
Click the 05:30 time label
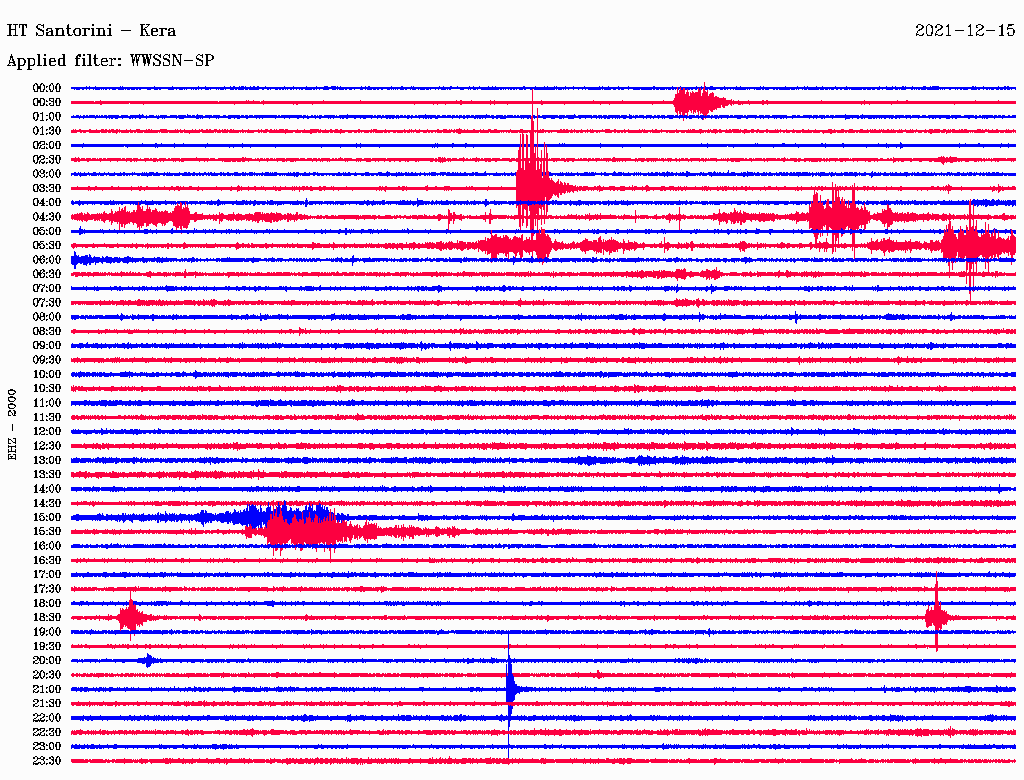coord(47,245)
